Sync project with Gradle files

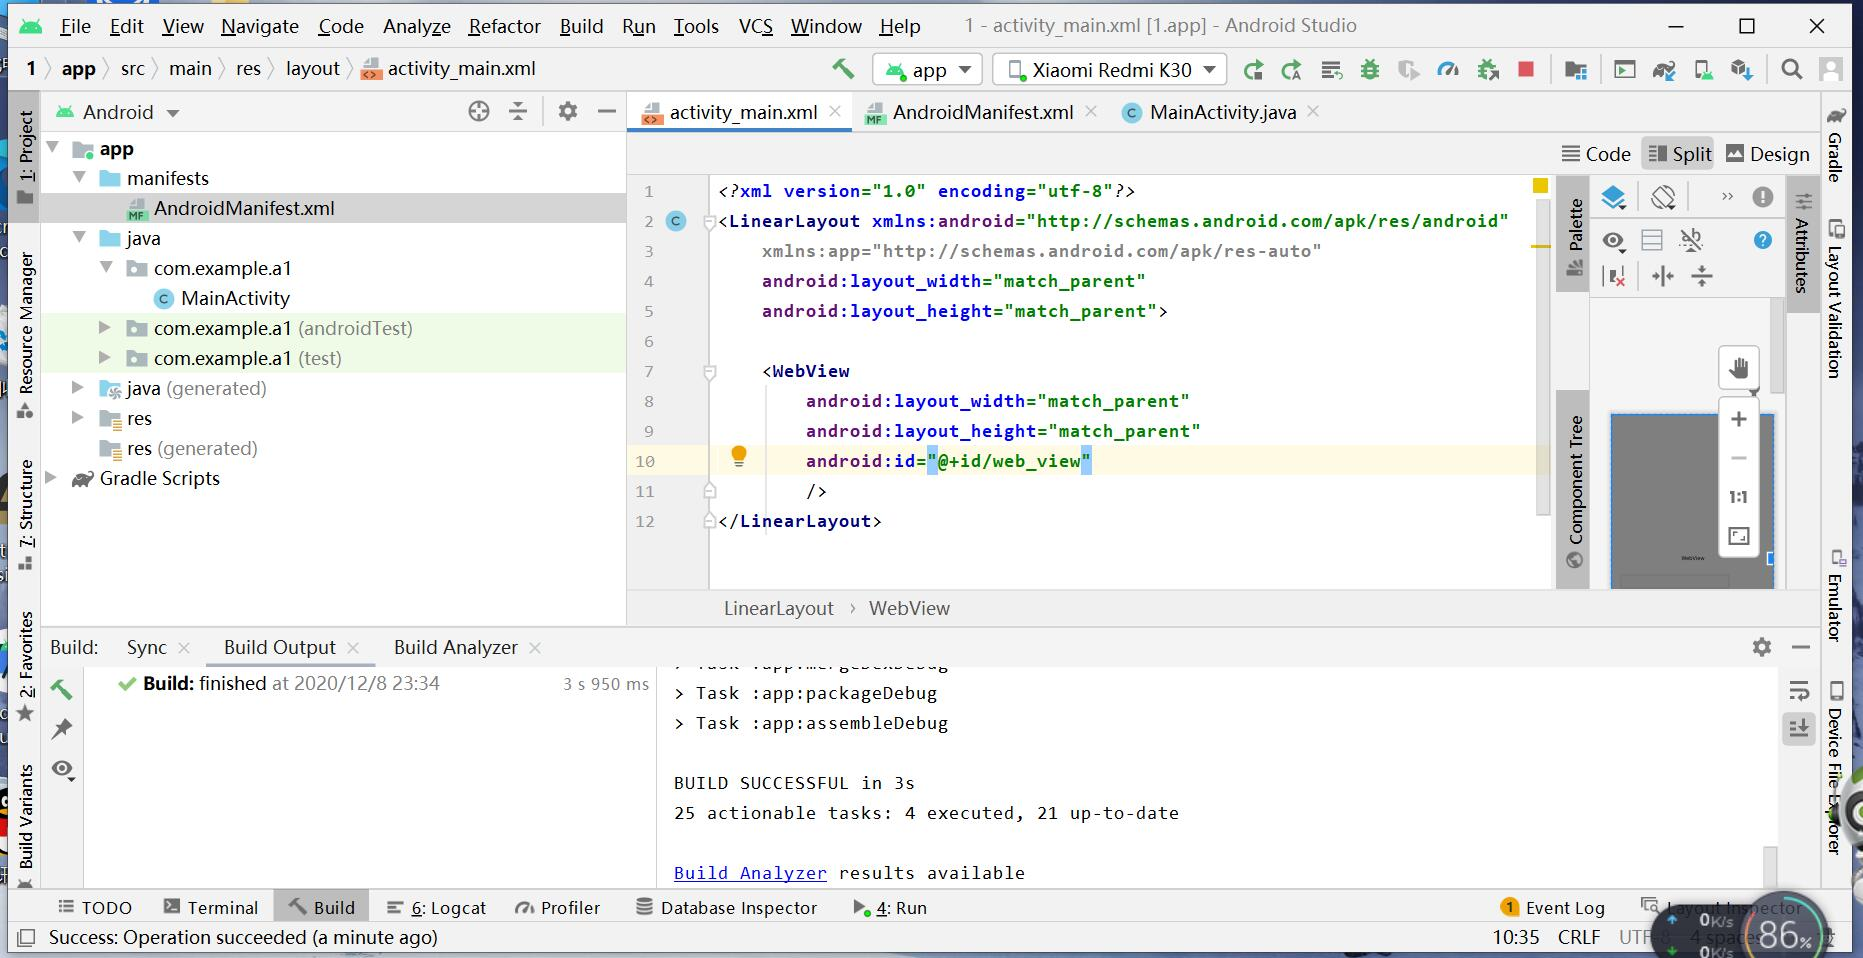click(x=1664, y=70)
